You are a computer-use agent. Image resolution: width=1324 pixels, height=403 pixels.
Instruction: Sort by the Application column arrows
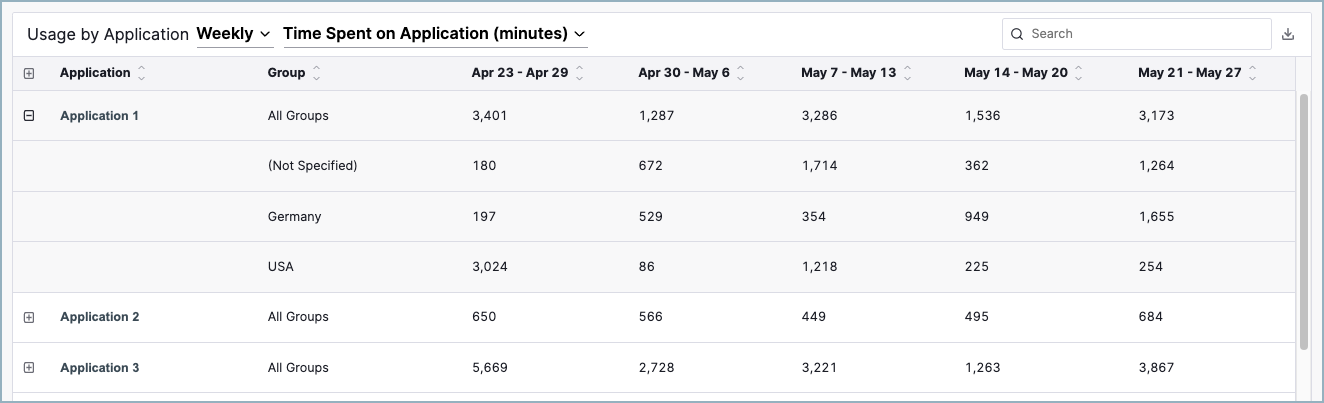point(141,73)
